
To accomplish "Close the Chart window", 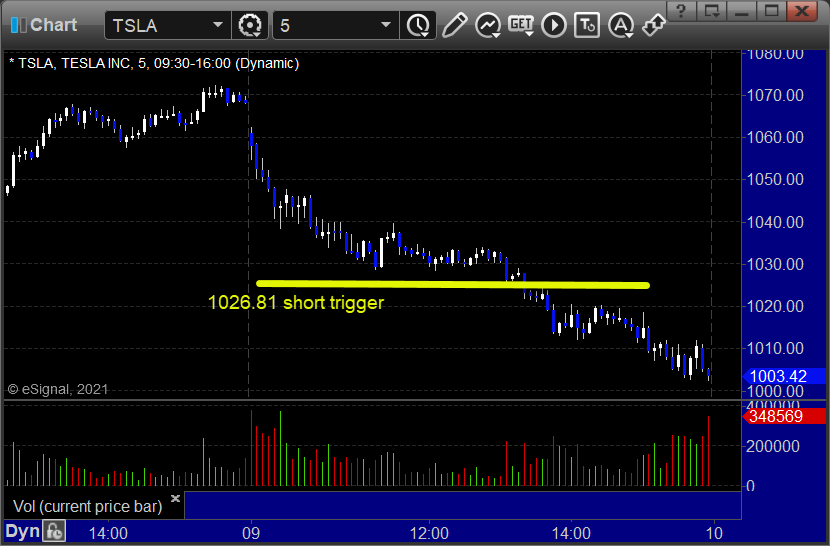I will pos(802,11).
